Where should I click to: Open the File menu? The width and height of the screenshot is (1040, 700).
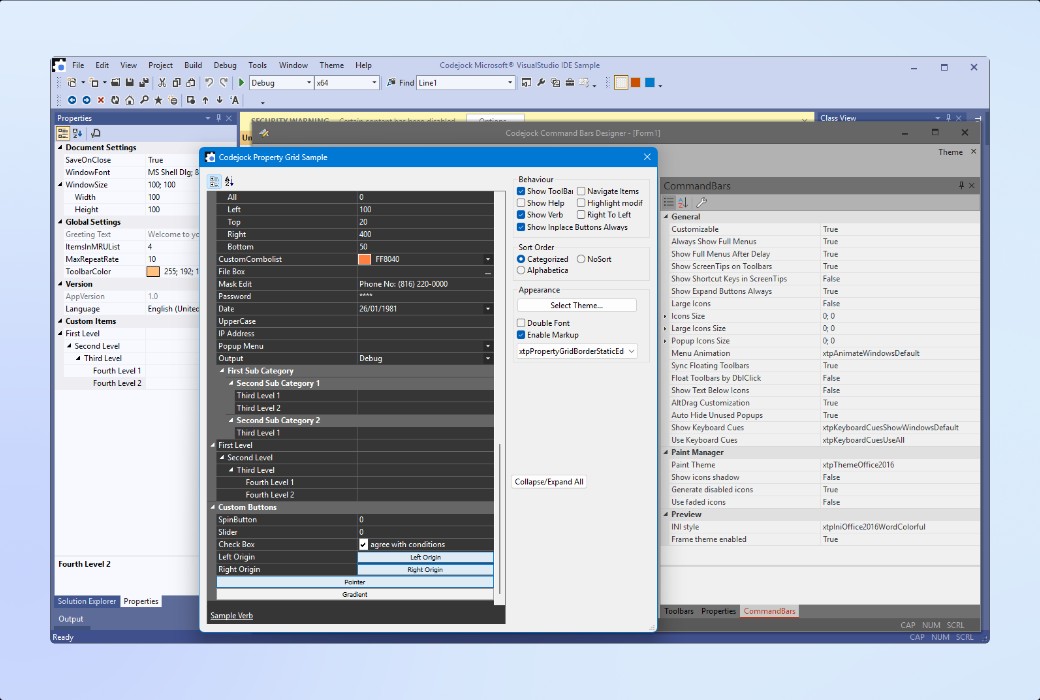pos(78,66)
